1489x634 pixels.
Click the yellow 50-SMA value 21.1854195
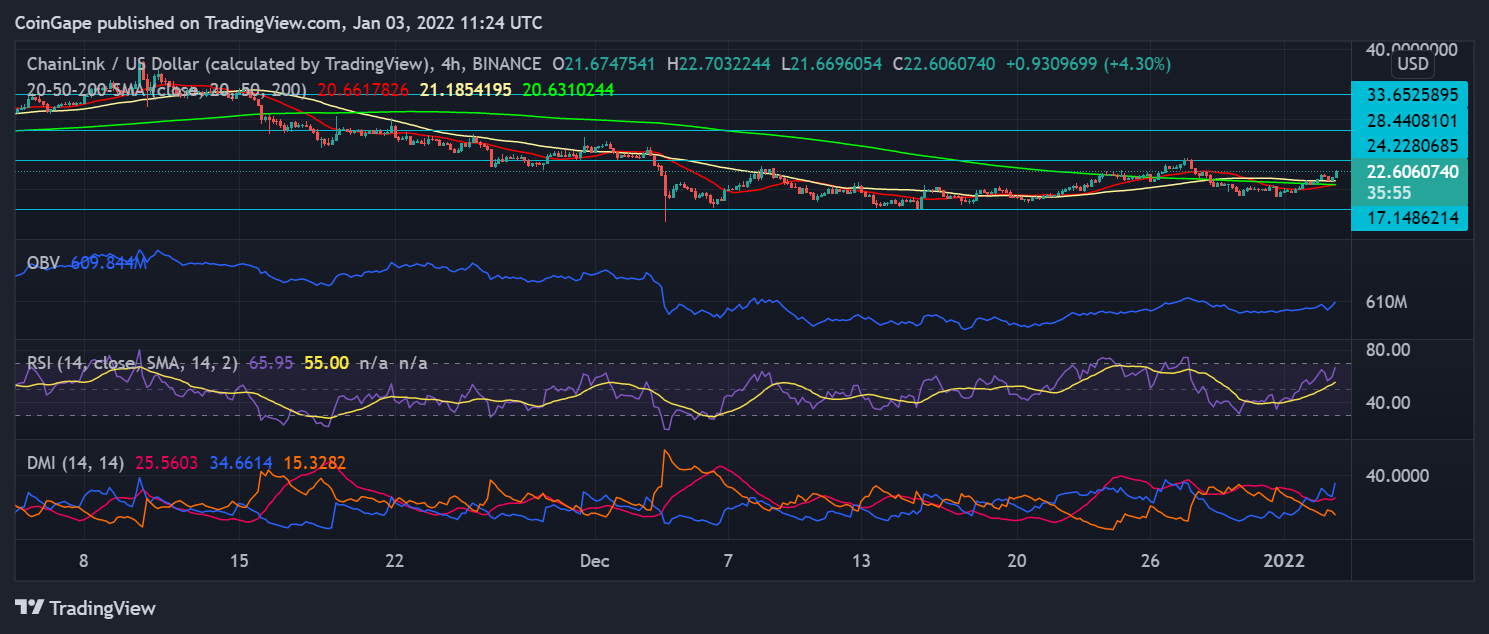tap(465, 89)
